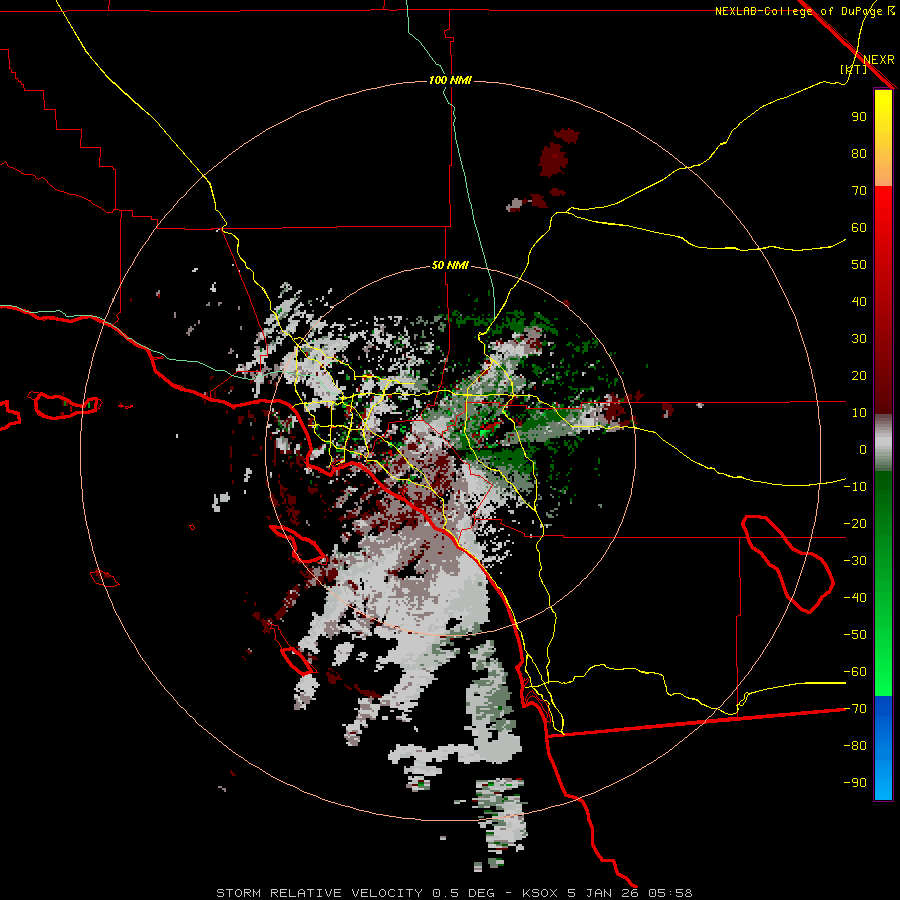Click the -40 value on the velocity scale

tap(855, 598)
